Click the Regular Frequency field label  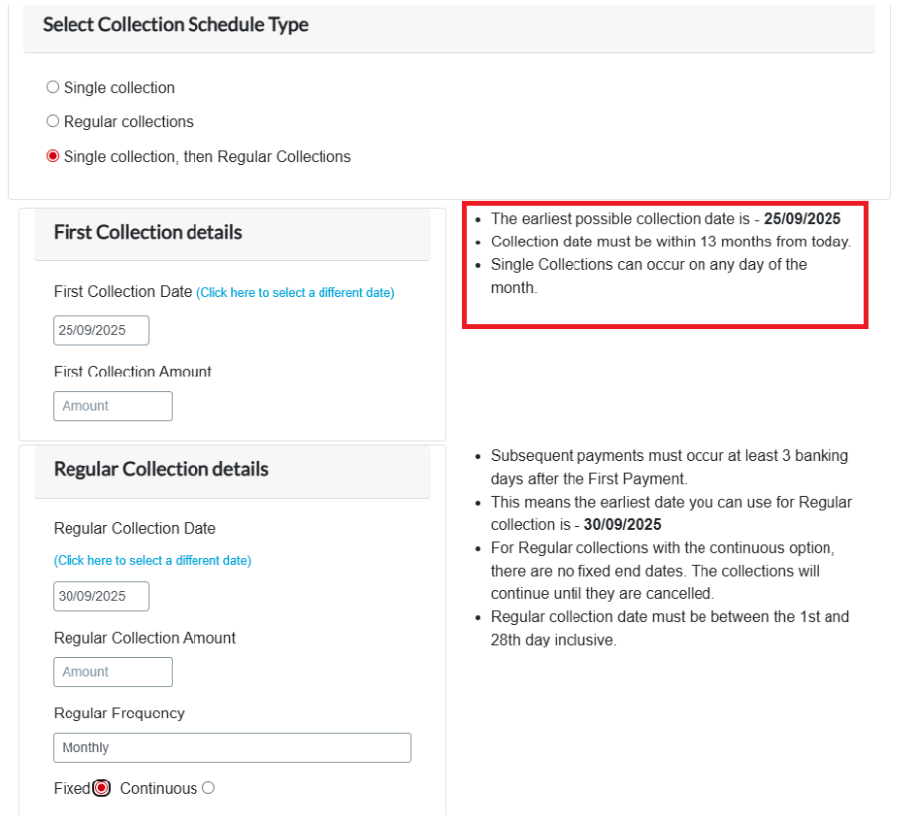(x=119, y=713)
